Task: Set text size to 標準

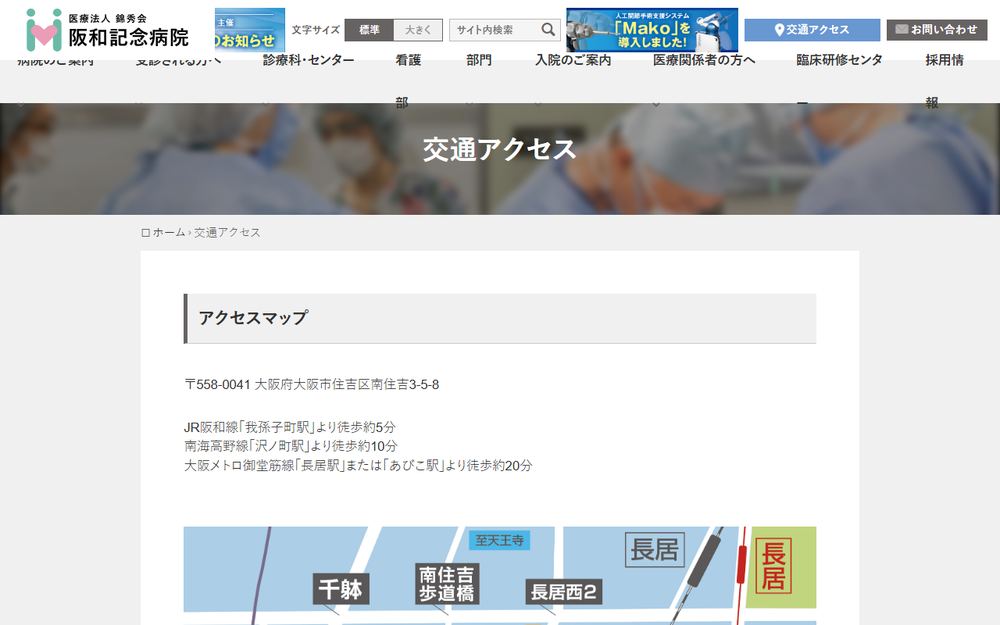Action: pyautogui.click(x=369, y=29)
